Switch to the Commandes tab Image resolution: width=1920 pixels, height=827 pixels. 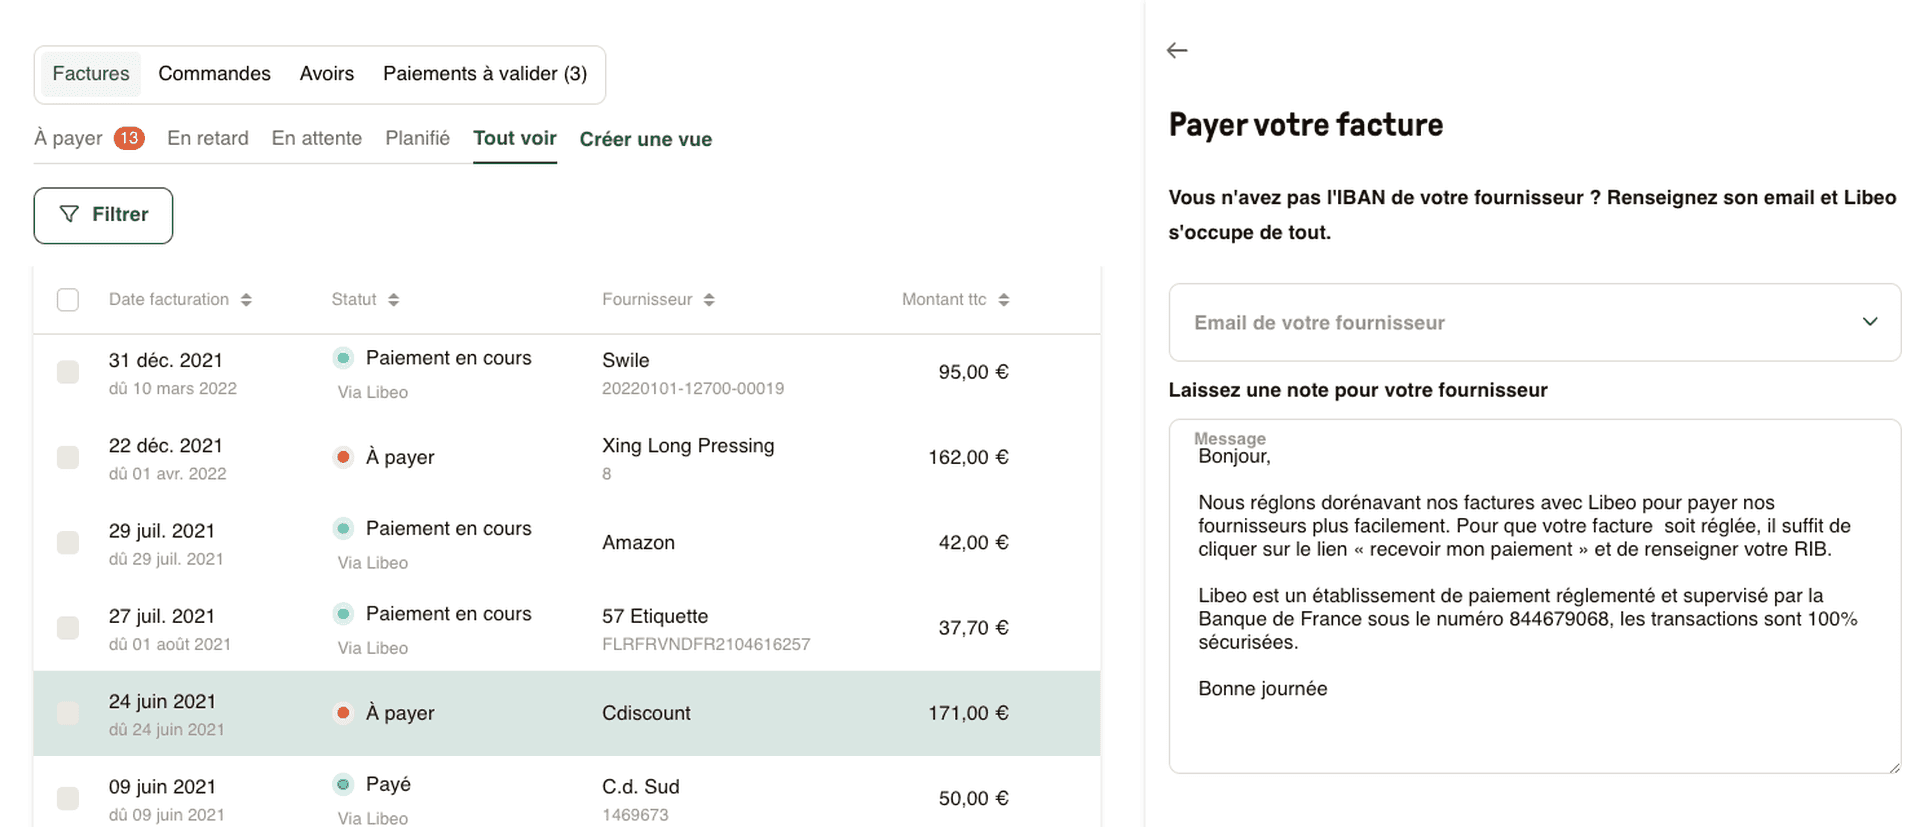(214, 73)
